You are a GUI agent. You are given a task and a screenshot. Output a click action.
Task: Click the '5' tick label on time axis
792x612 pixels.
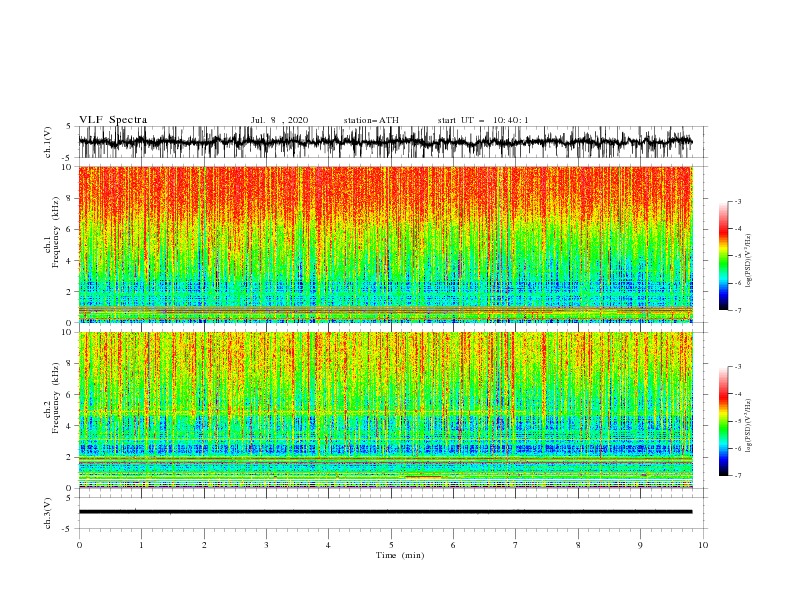(391, 545)
